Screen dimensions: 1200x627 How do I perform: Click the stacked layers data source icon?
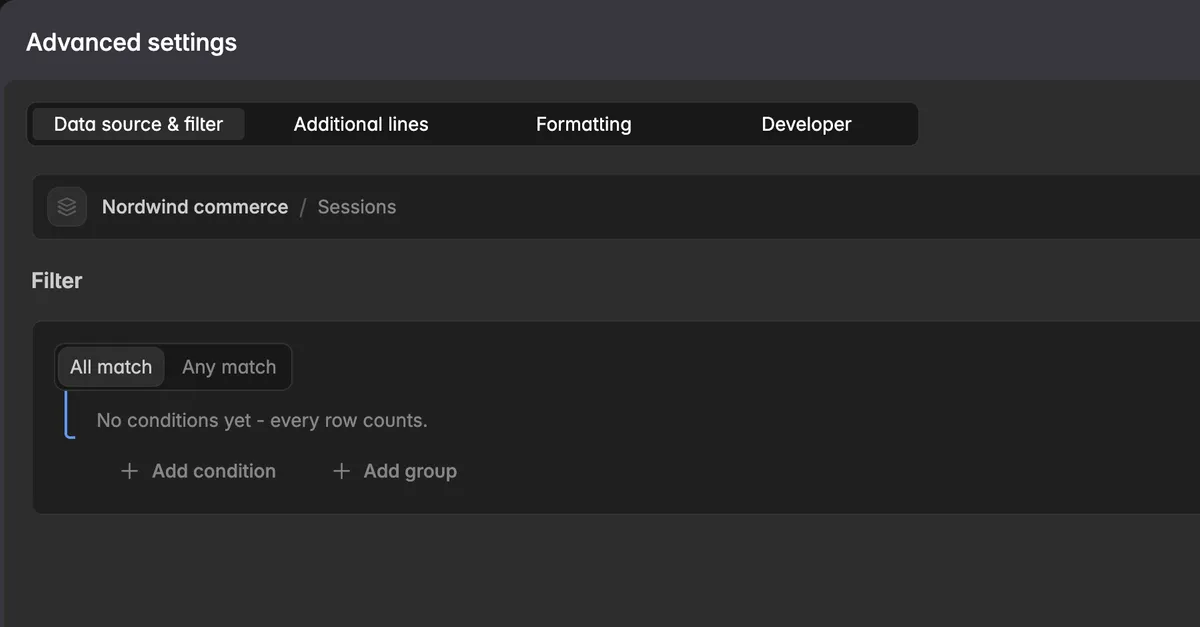67,207
